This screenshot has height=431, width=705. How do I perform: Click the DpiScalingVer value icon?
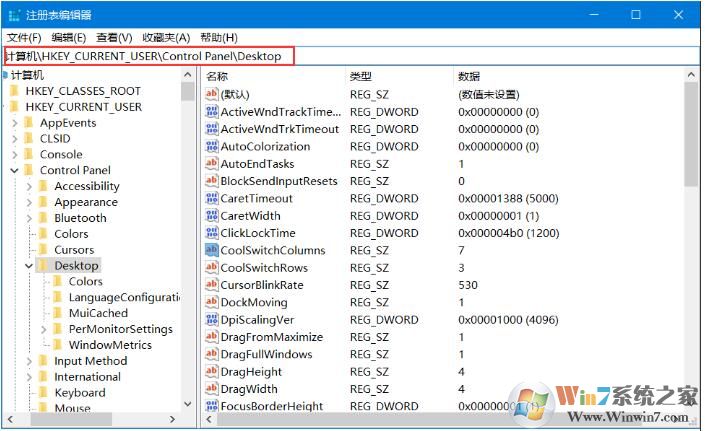211,320
